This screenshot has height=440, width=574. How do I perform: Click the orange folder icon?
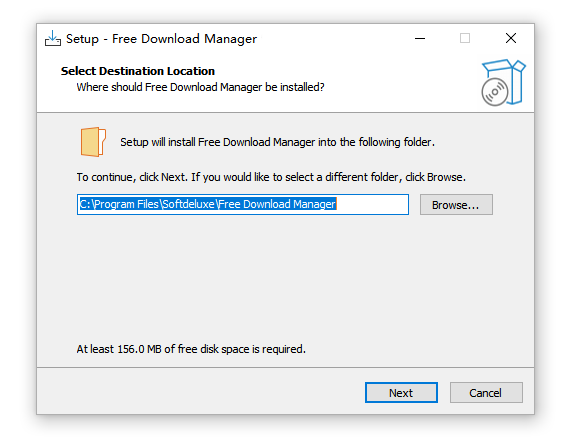(93, 142)
